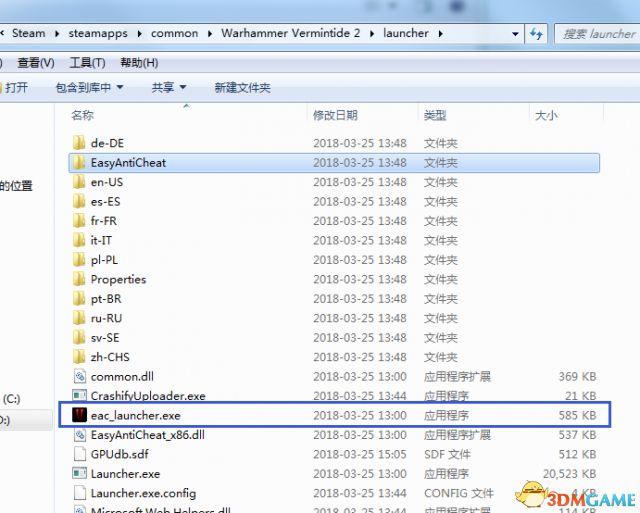The width and height of the screenshot is (640, 513).
Task: Sort by the 名称 column header
Action: 82,115
